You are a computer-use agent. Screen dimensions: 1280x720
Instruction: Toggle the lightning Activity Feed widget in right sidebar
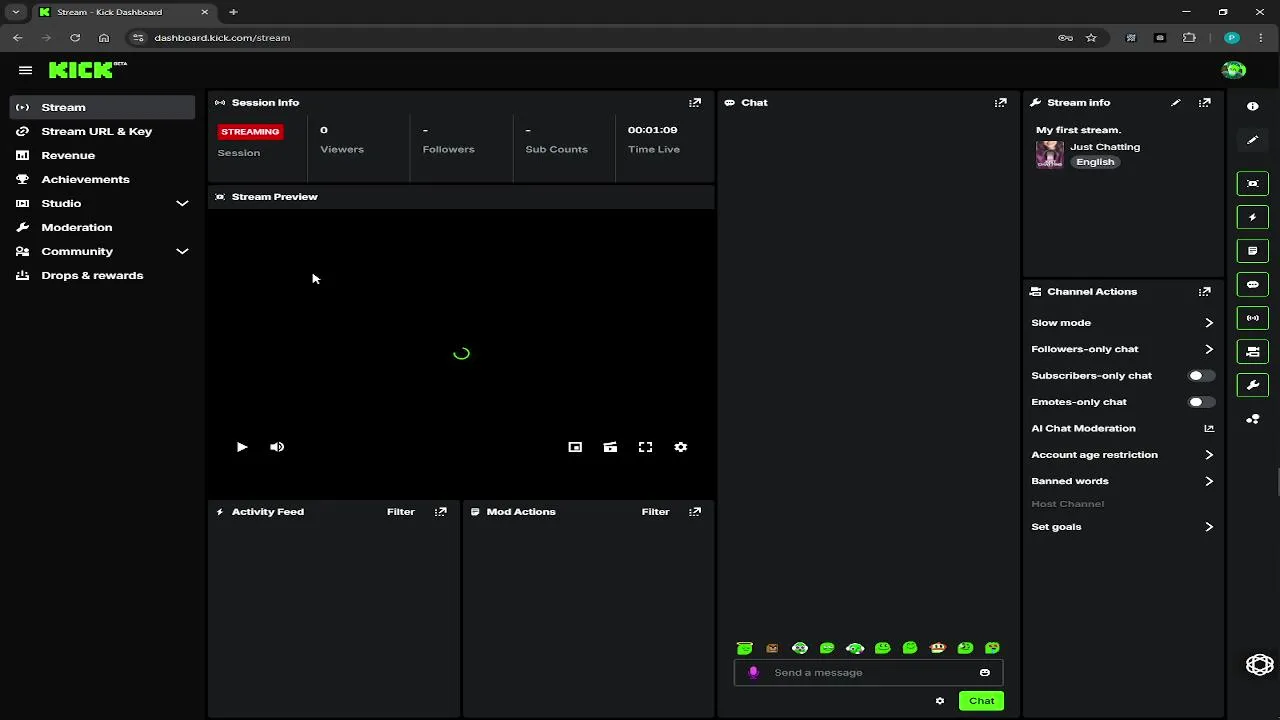pyautogui.click(x=1252, y=217)
